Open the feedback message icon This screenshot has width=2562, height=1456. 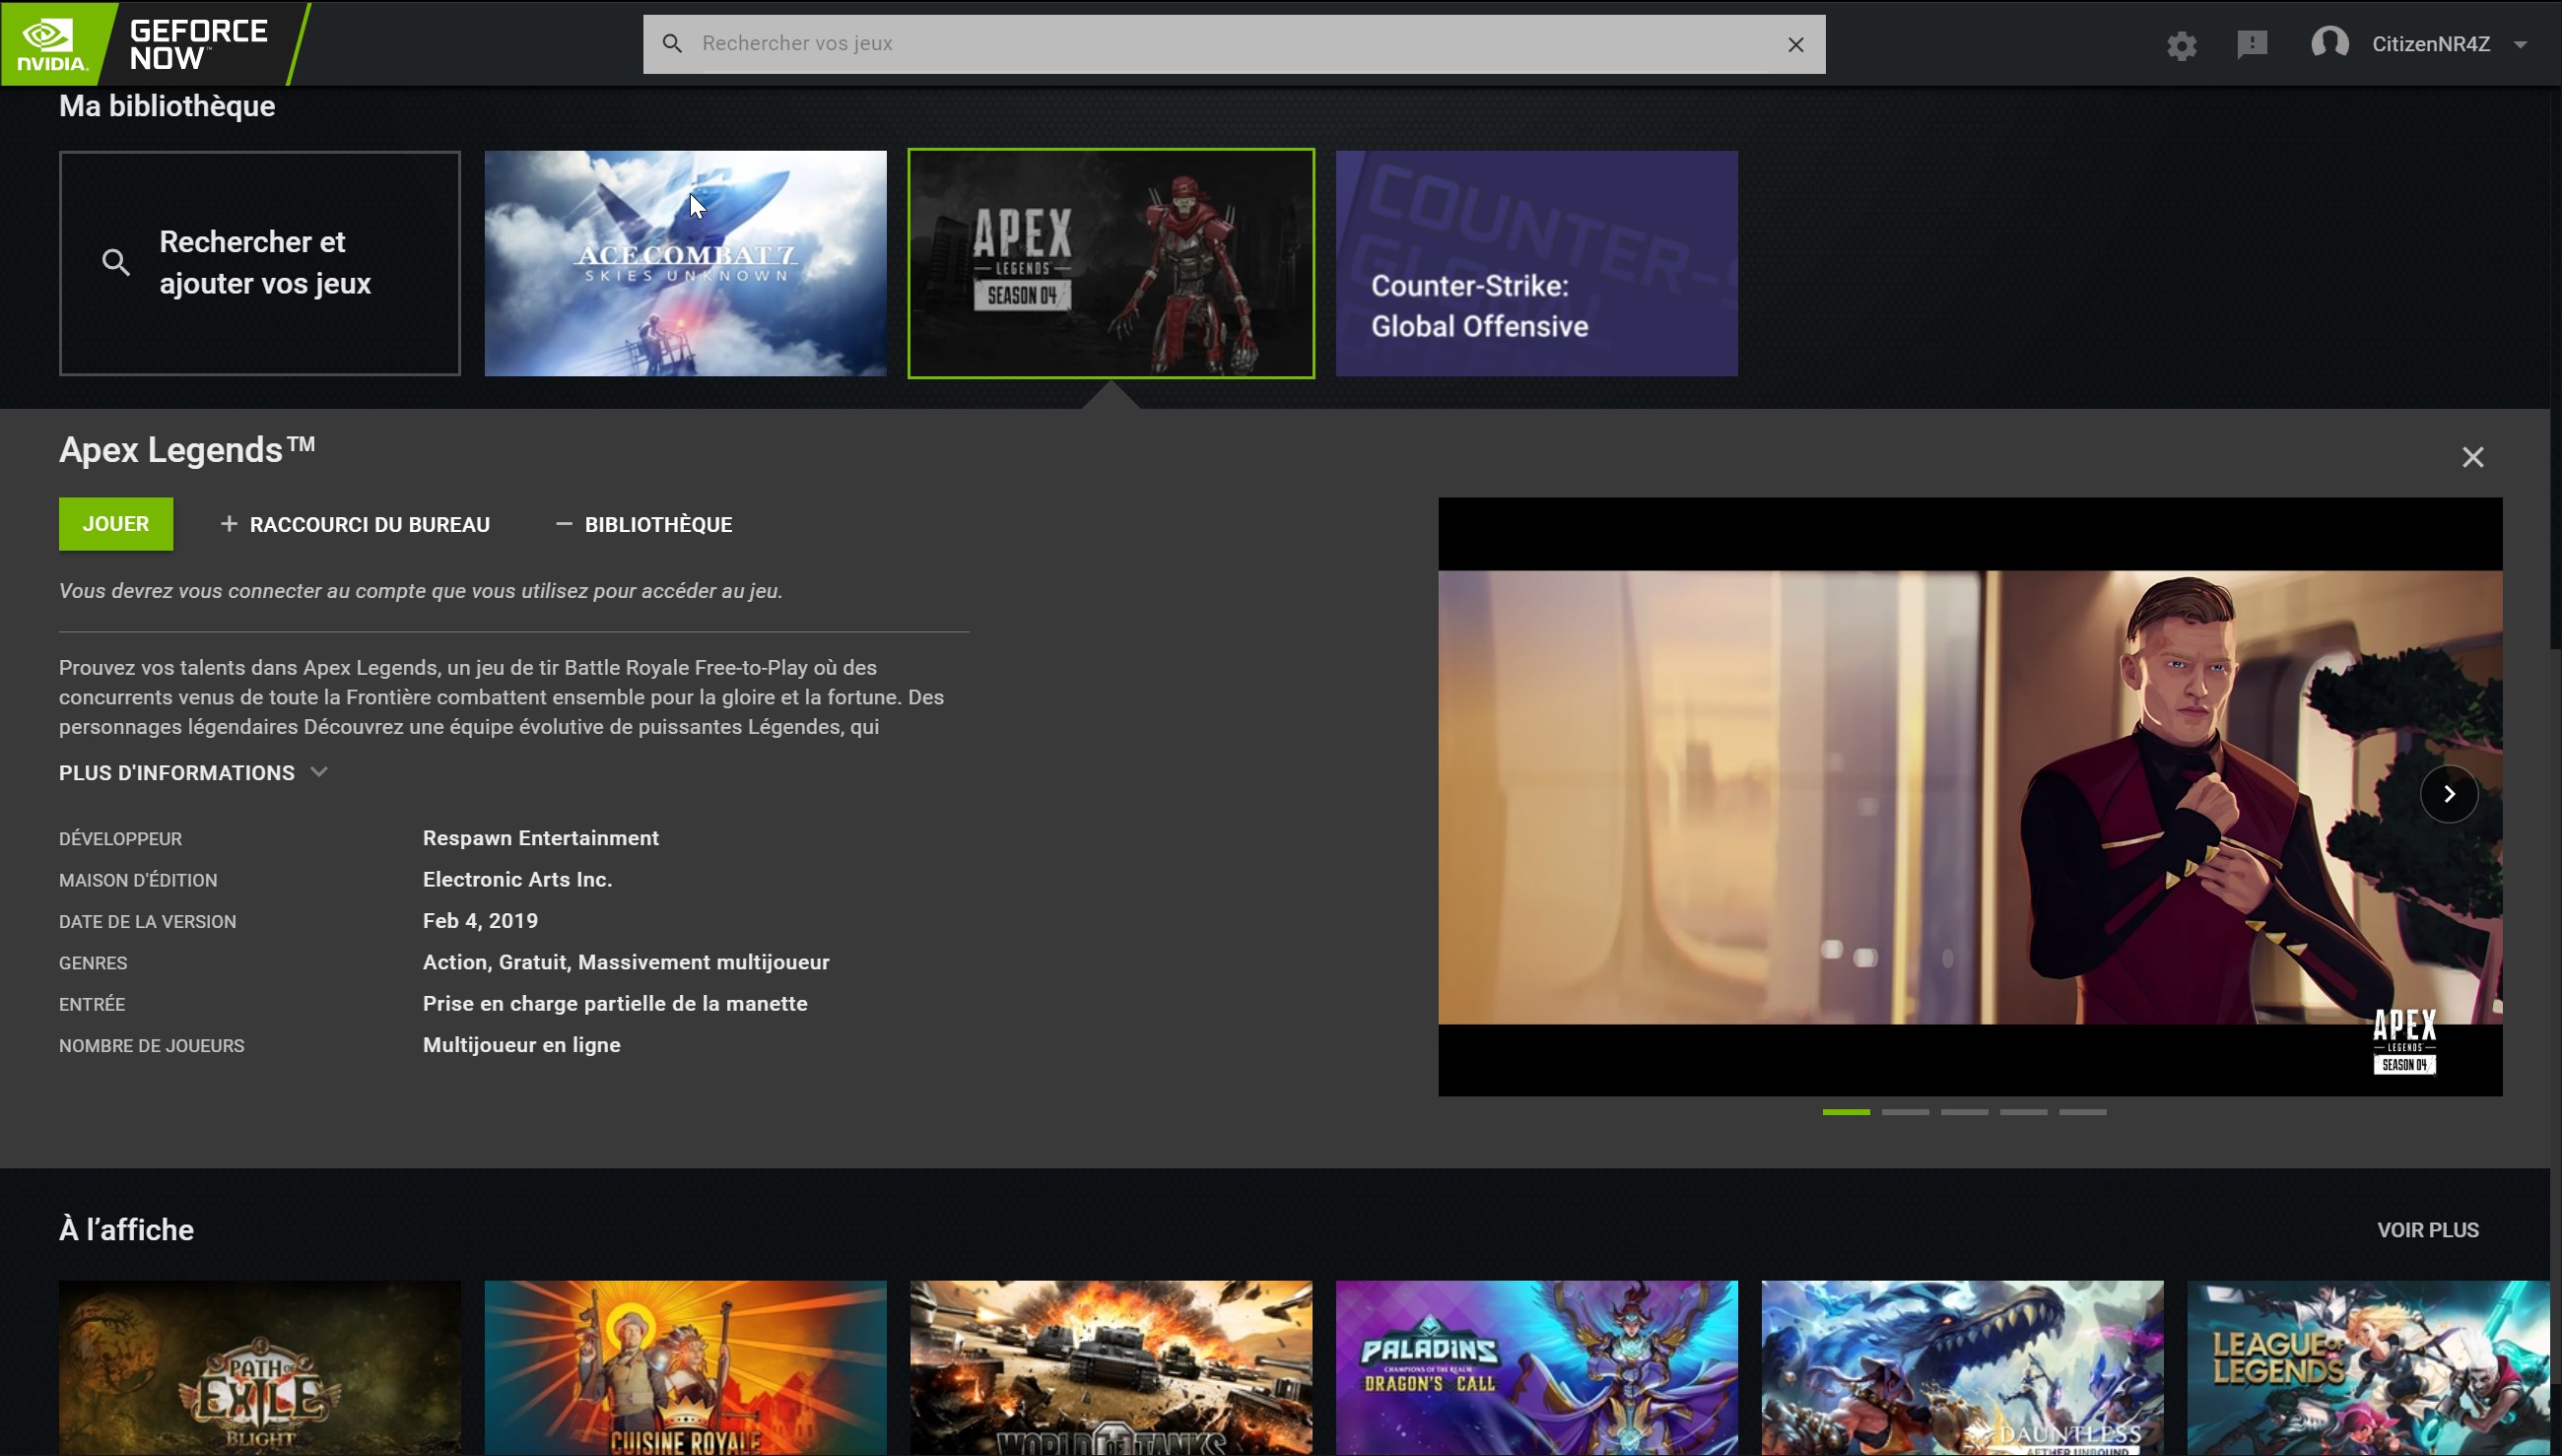(2251, 44)
